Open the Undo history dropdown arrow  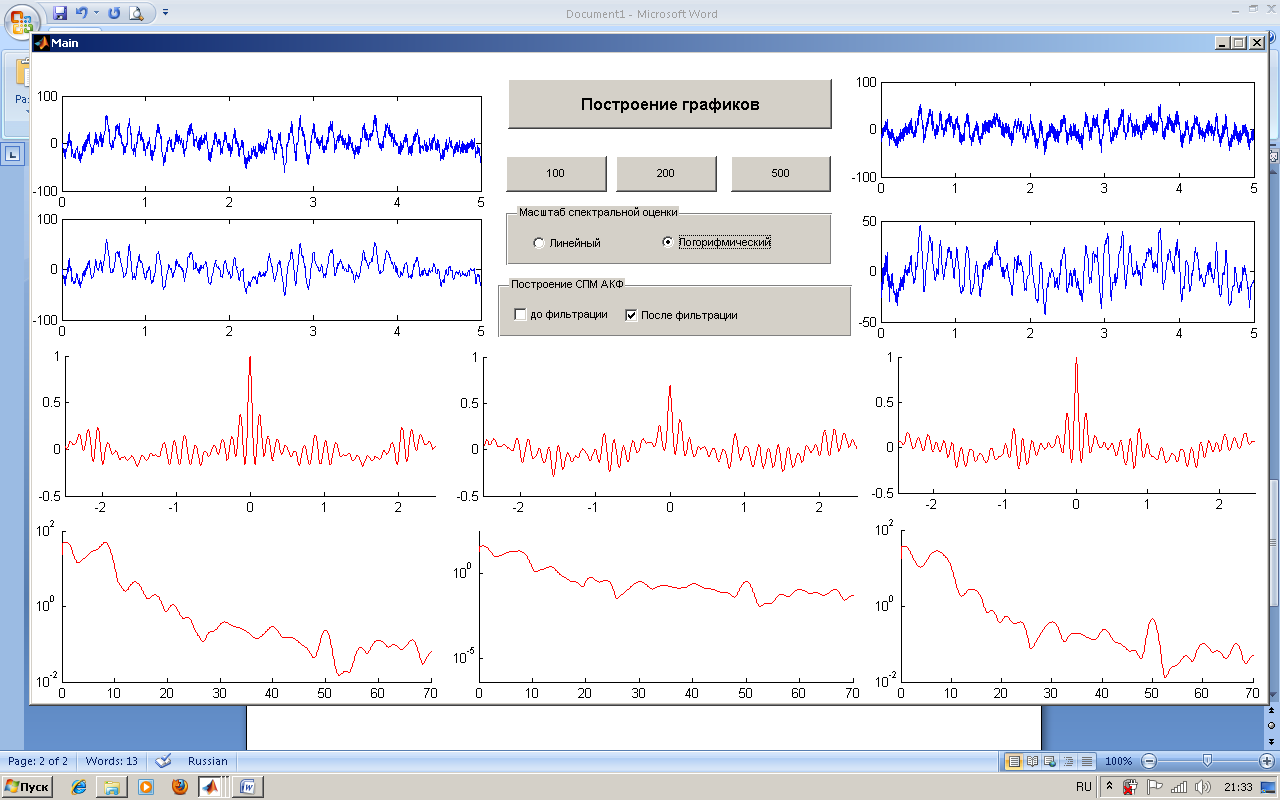96,13
